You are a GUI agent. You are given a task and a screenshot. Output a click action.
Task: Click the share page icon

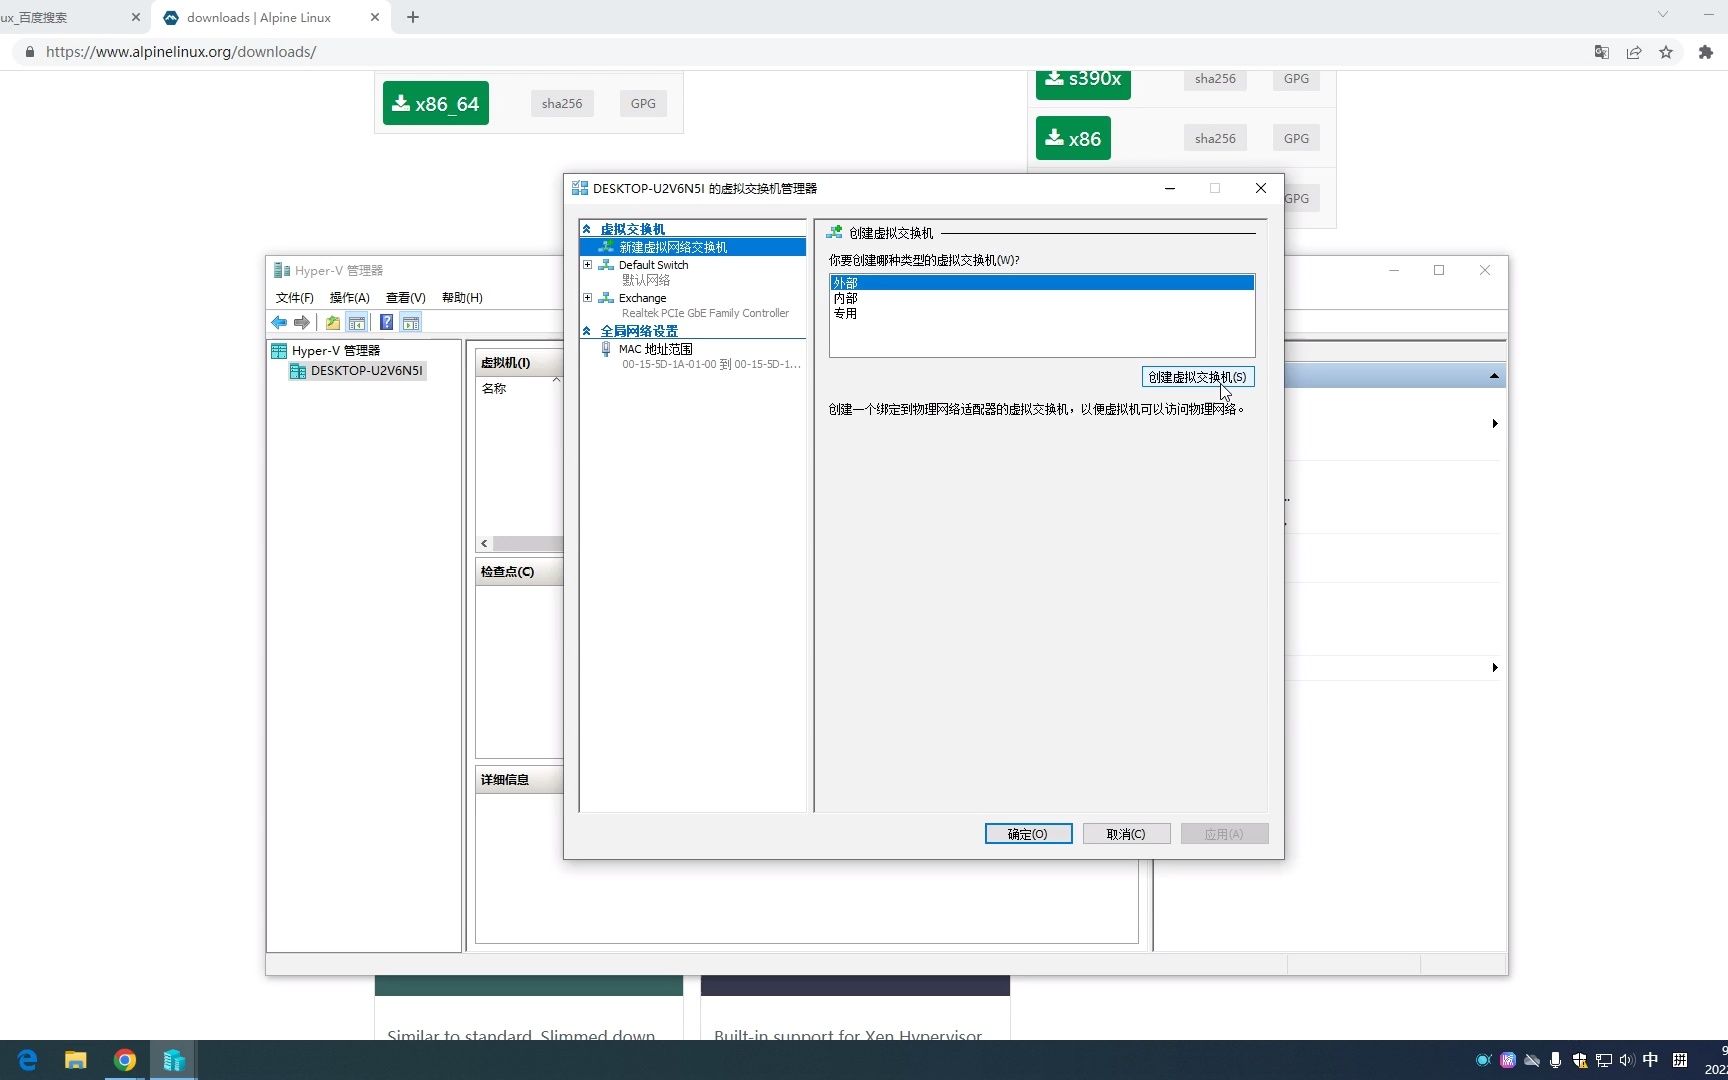[1634, 52]
